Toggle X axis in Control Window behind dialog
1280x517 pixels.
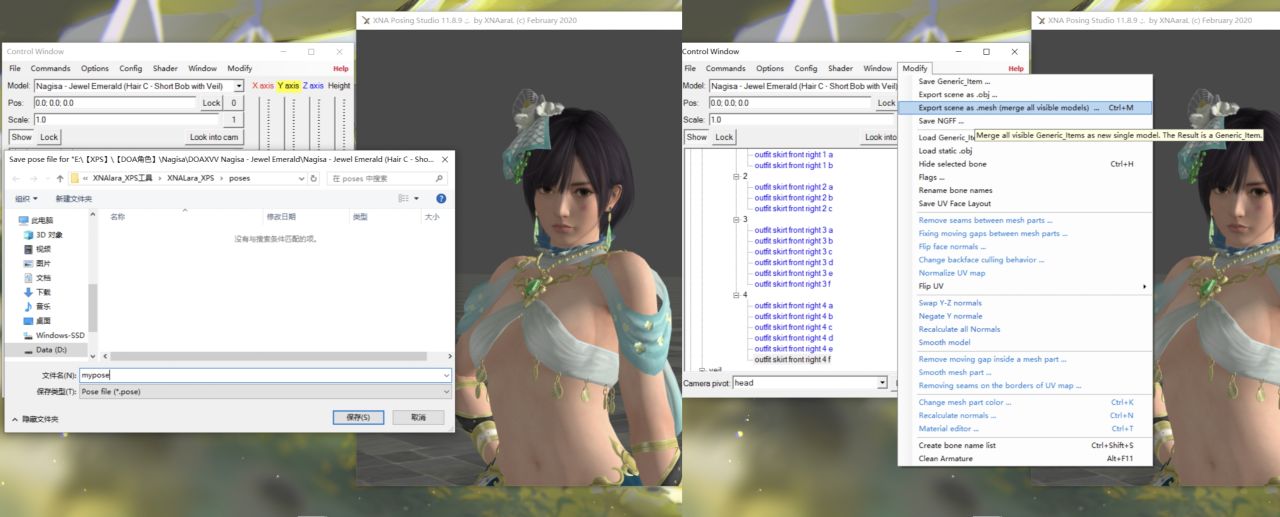(262, 86)
